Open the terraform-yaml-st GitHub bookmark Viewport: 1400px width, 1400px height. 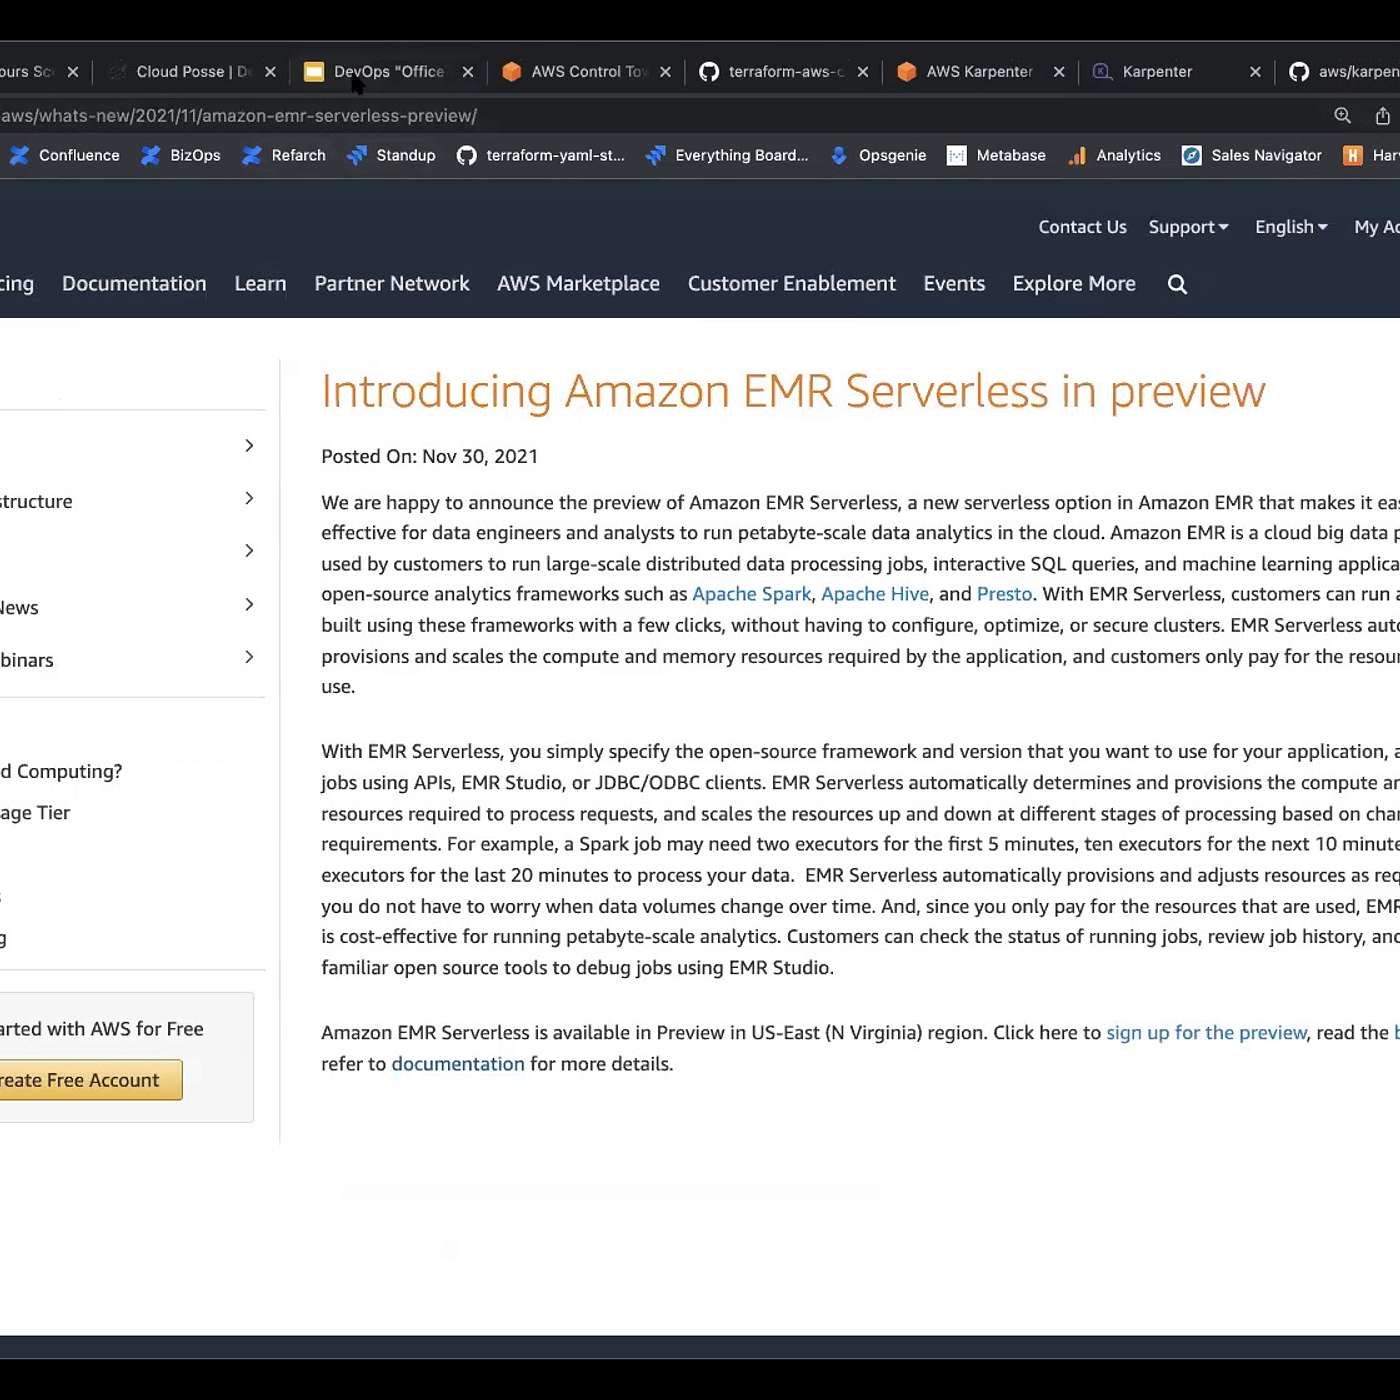(x=541, y=155)
